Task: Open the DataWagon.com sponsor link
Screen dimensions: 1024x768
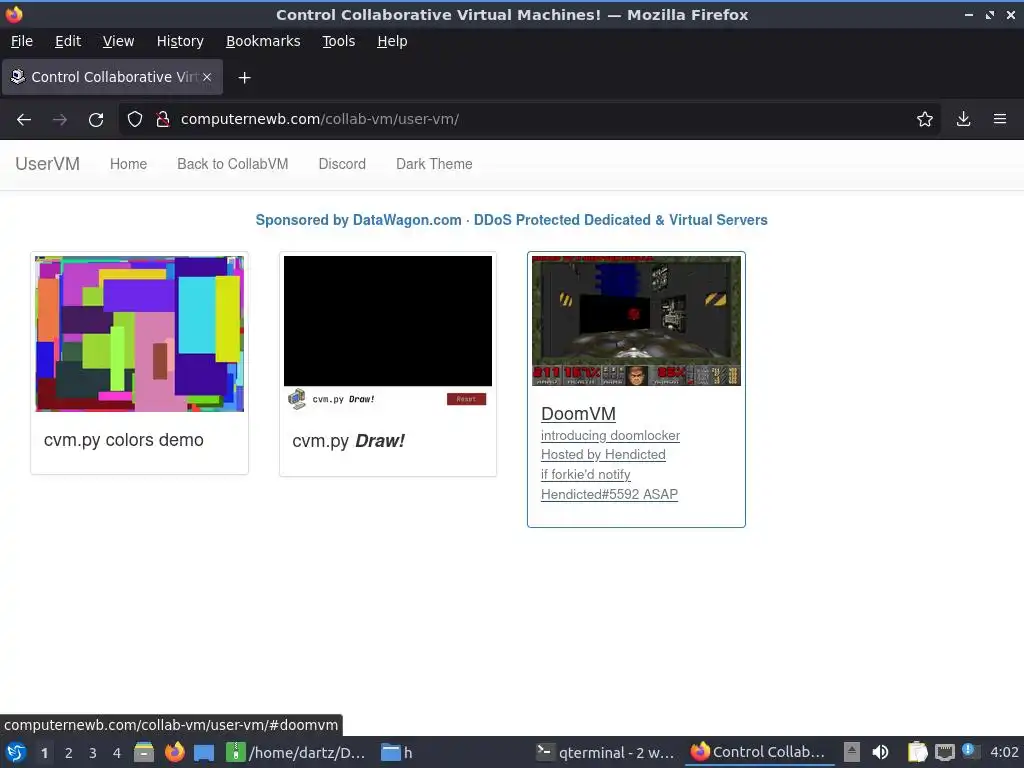Action: pos(511,220)
